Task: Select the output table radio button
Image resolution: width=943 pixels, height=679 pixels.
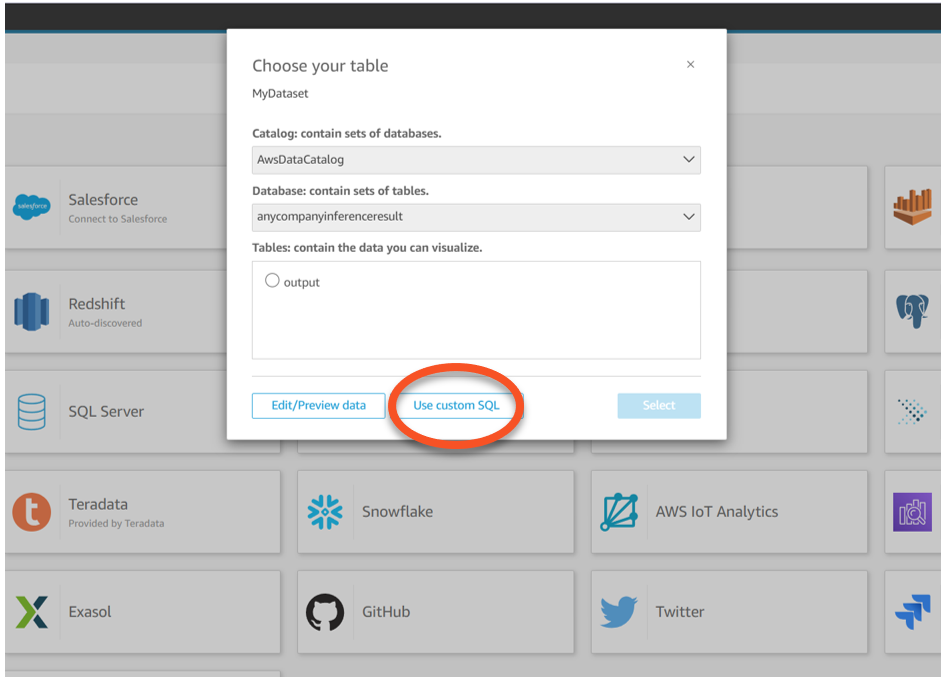Action: coord(272,280)
